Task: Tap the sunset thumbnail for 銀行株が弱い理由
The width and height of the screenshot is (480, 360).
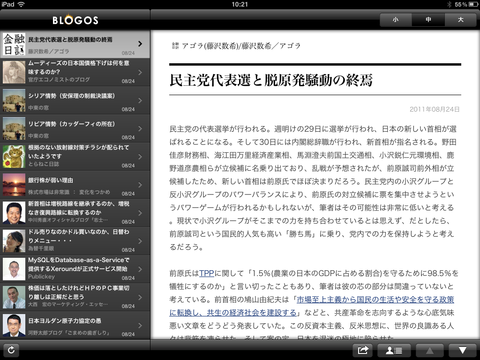Action: tap(14, 185)
